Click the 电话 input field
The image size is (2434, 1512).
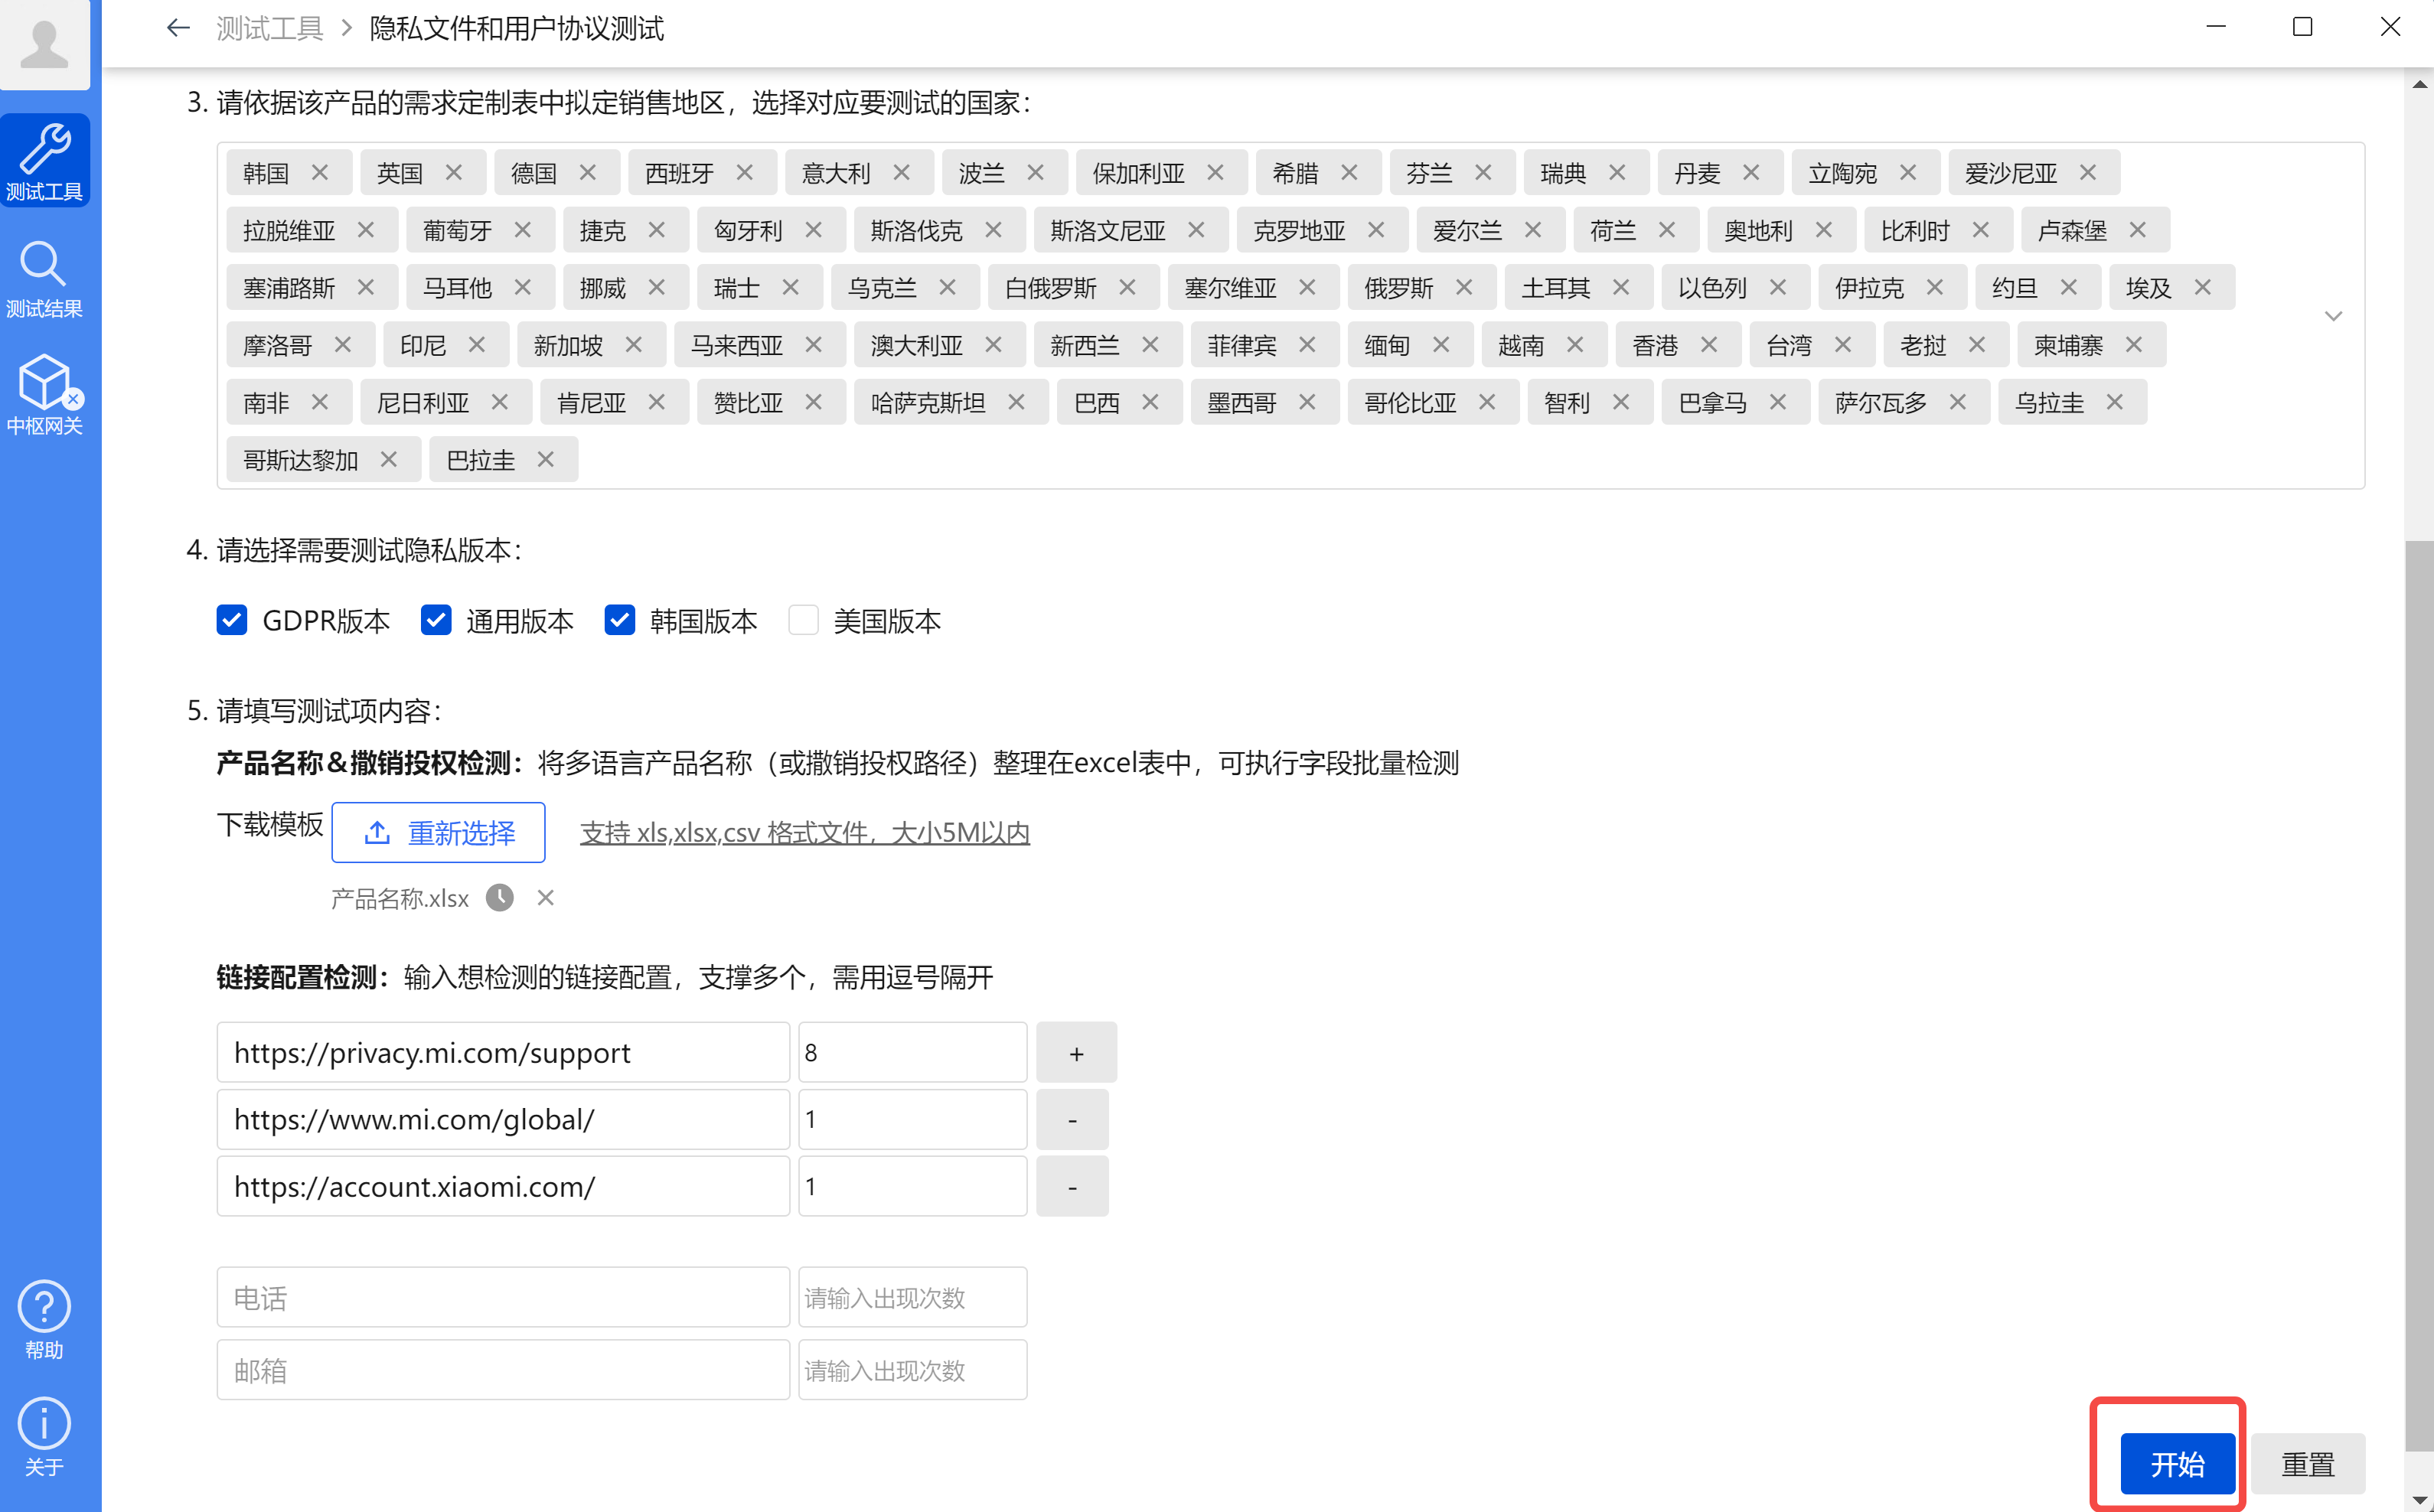tap(503, 1298)
